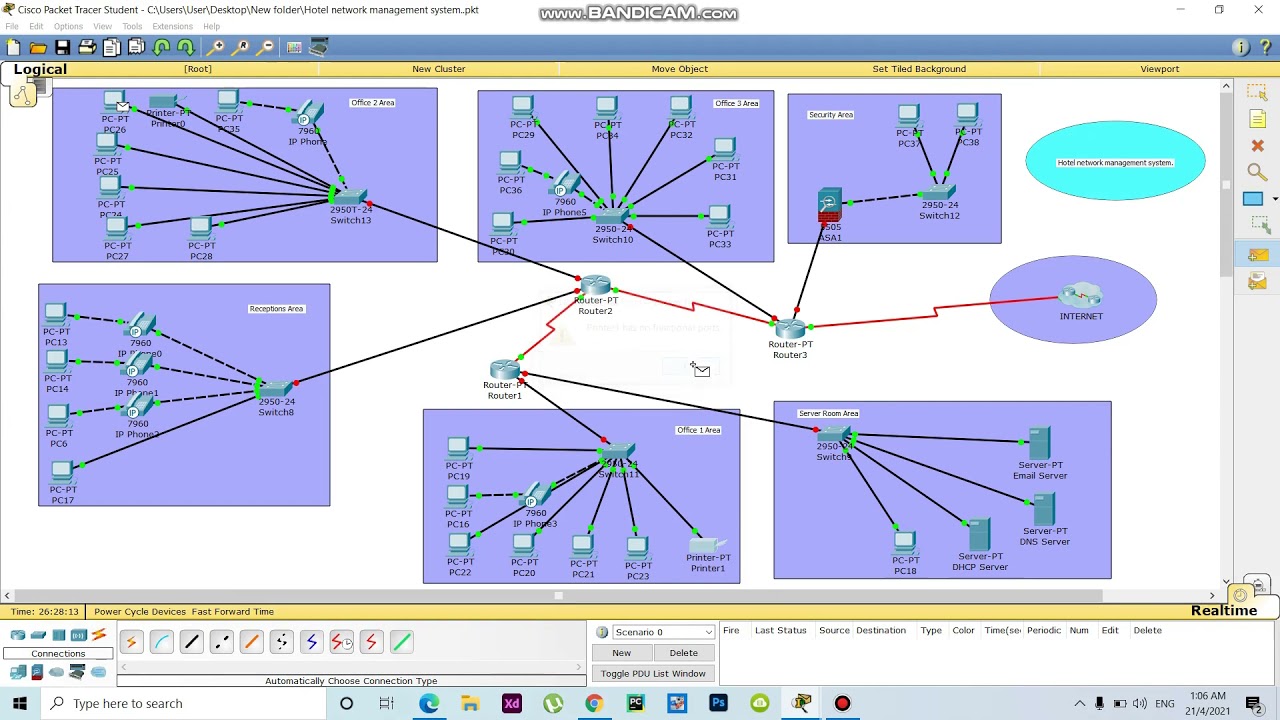
Task: Pick the Phone cable connection
Action: [281, 642]
